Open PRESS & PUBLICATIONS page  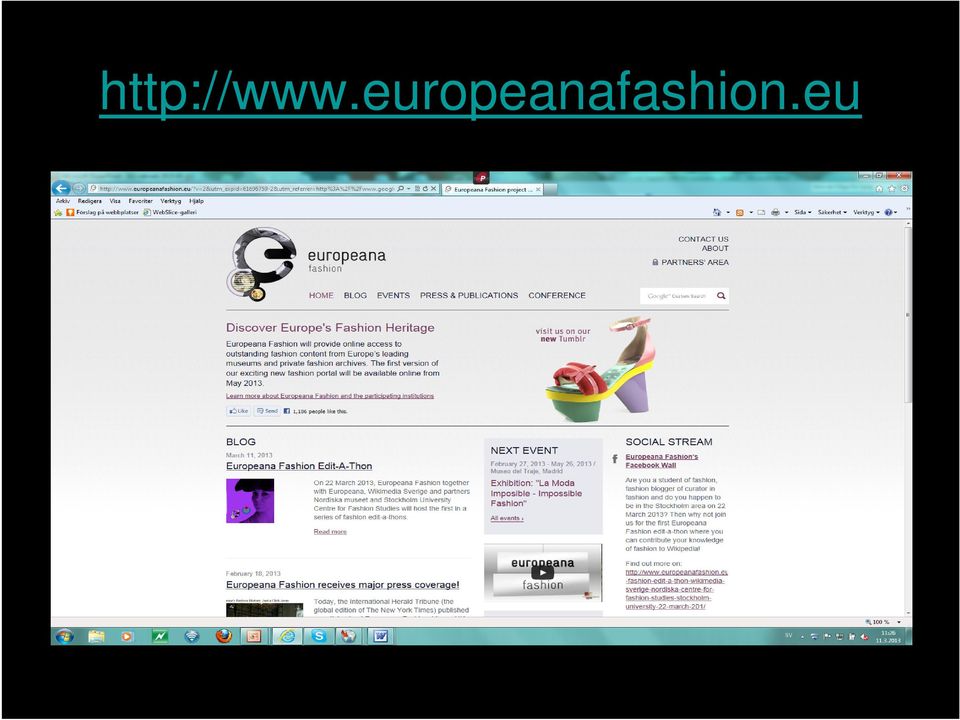coord(469,295)
